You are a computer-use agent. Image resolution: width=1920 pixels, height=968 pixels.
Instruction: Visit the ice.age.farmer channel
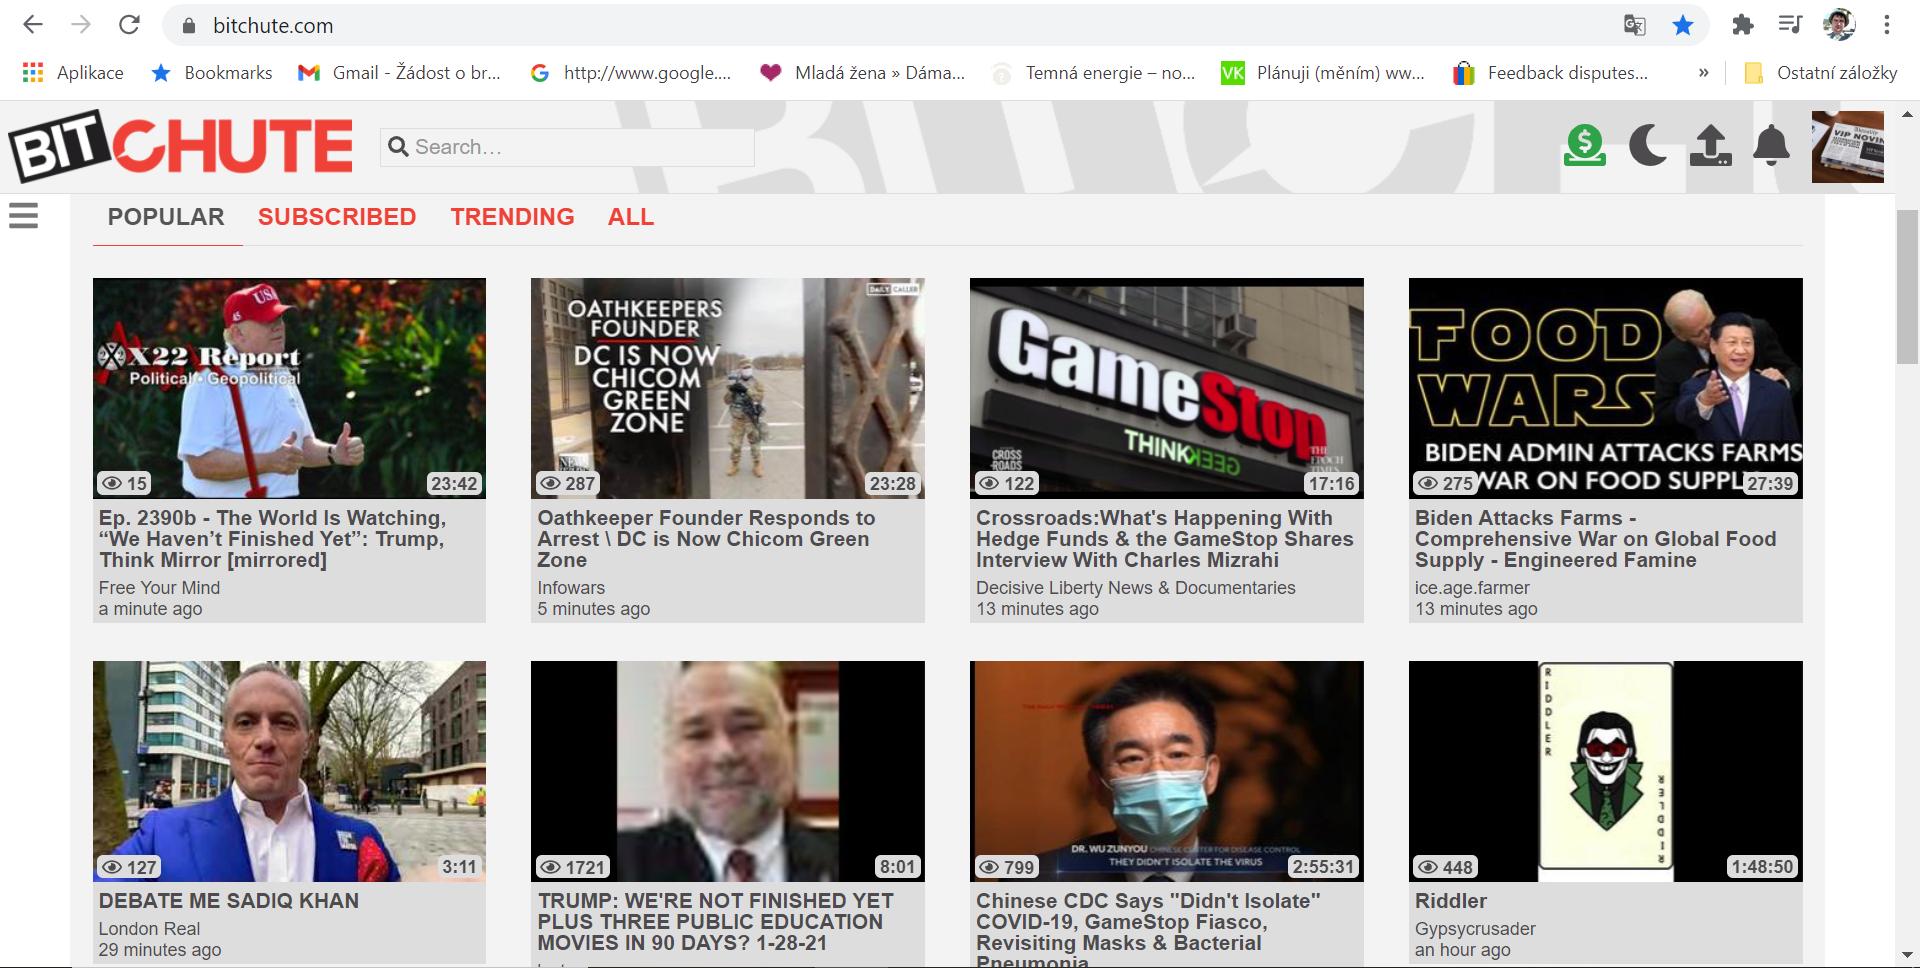point(1472,588)
